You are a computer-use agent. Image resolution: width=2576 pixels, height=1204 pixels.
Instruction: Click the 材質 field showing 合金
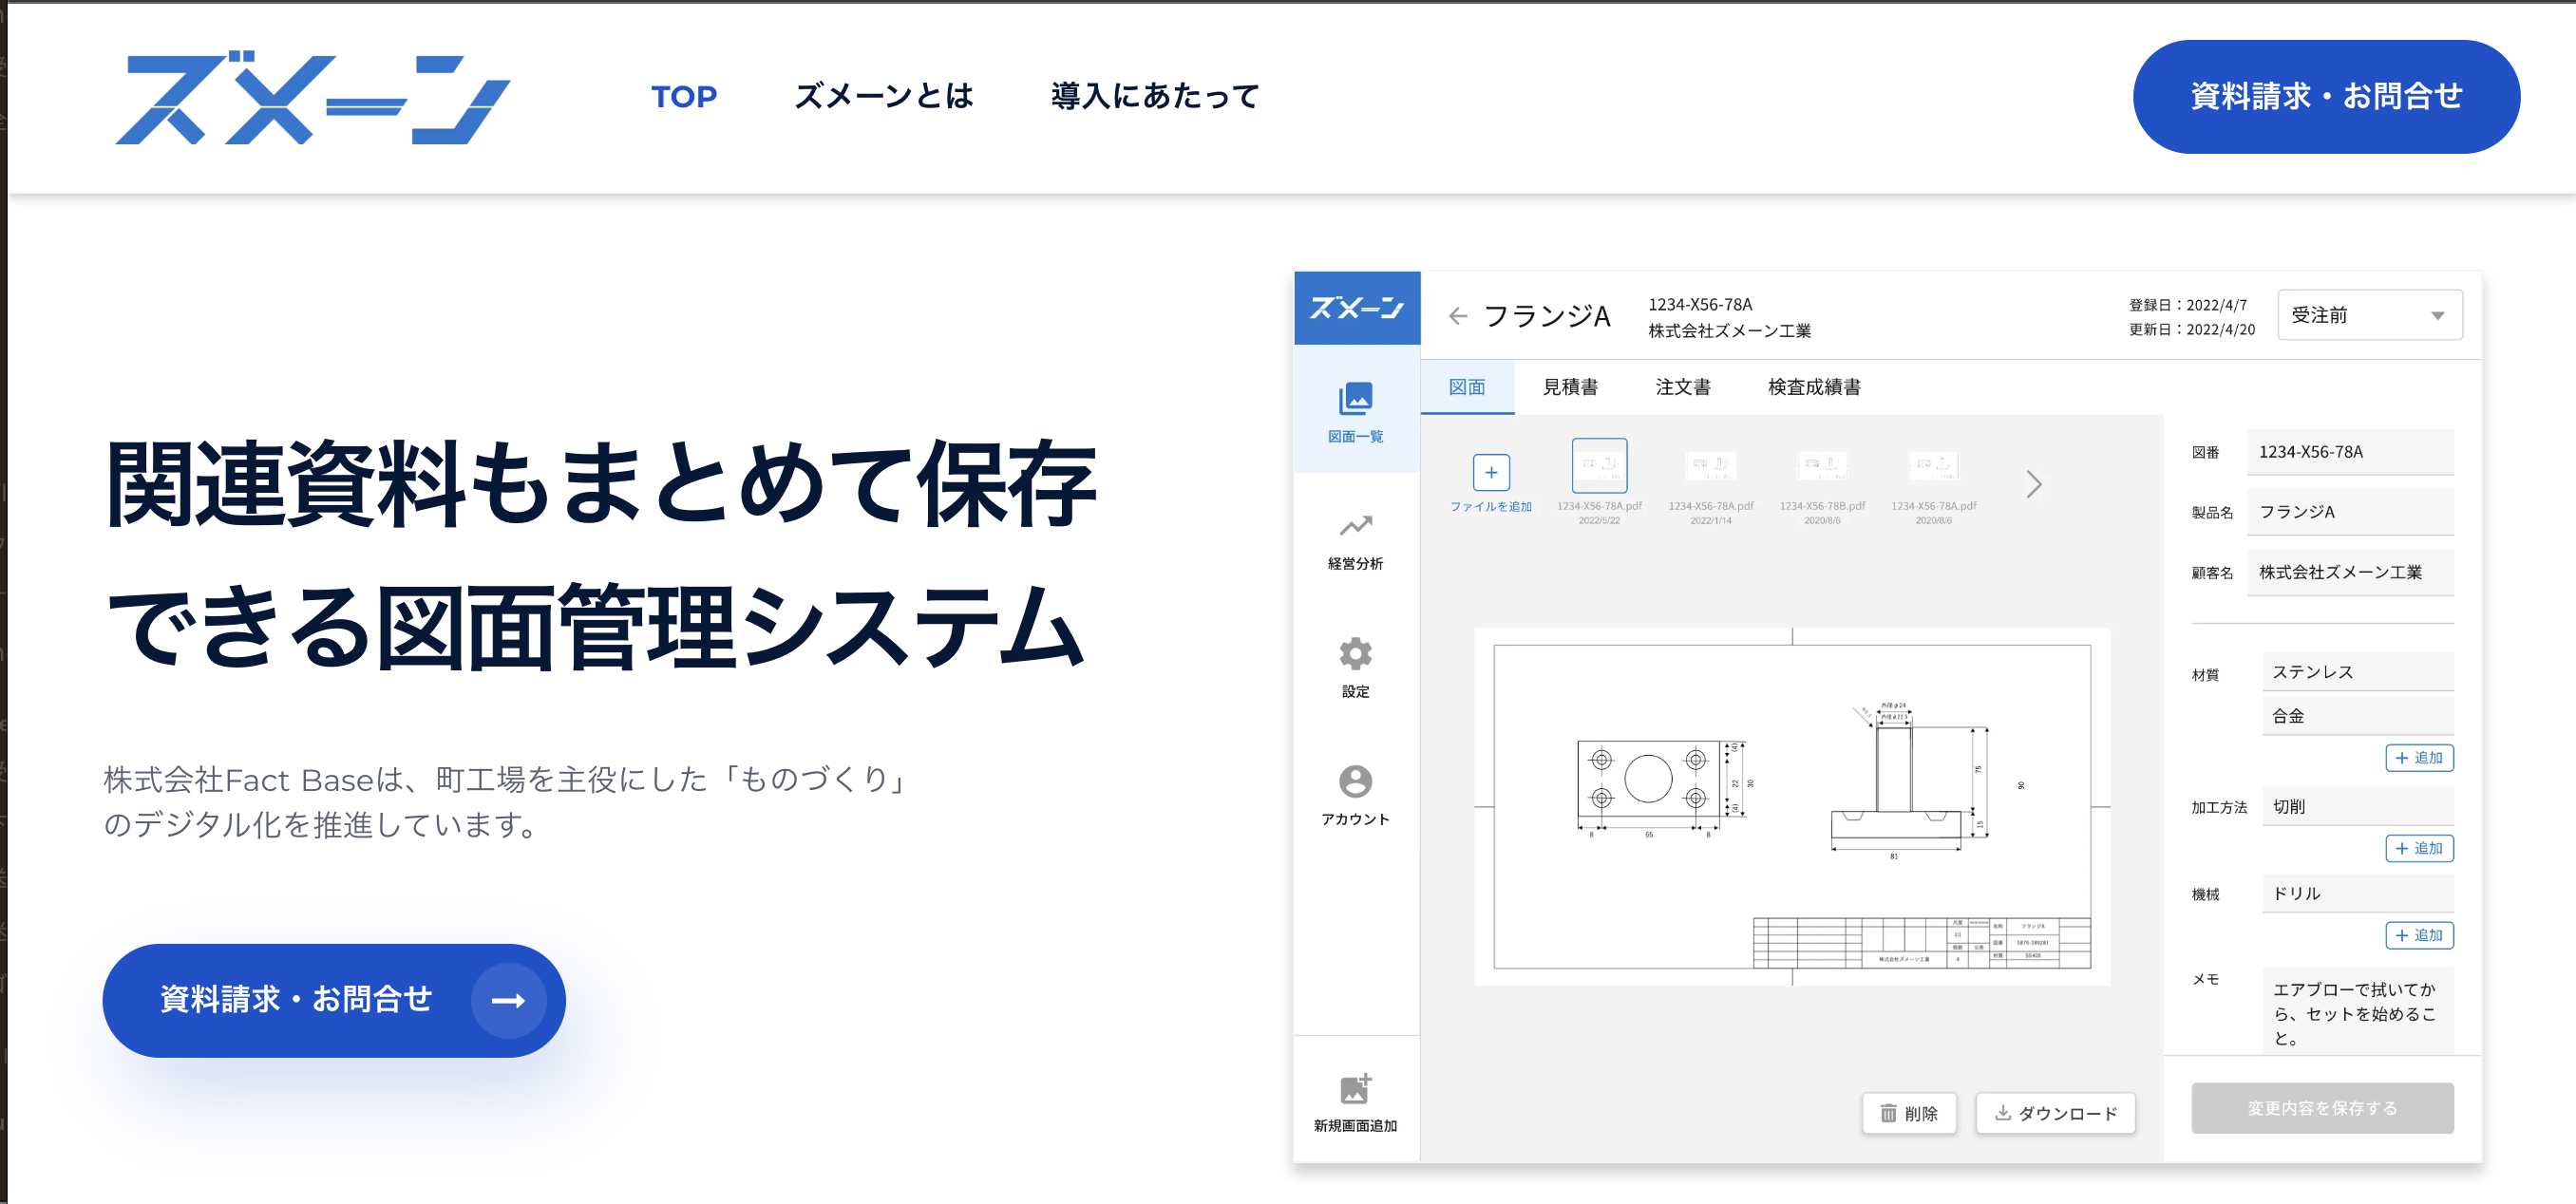coord(2358,716)
